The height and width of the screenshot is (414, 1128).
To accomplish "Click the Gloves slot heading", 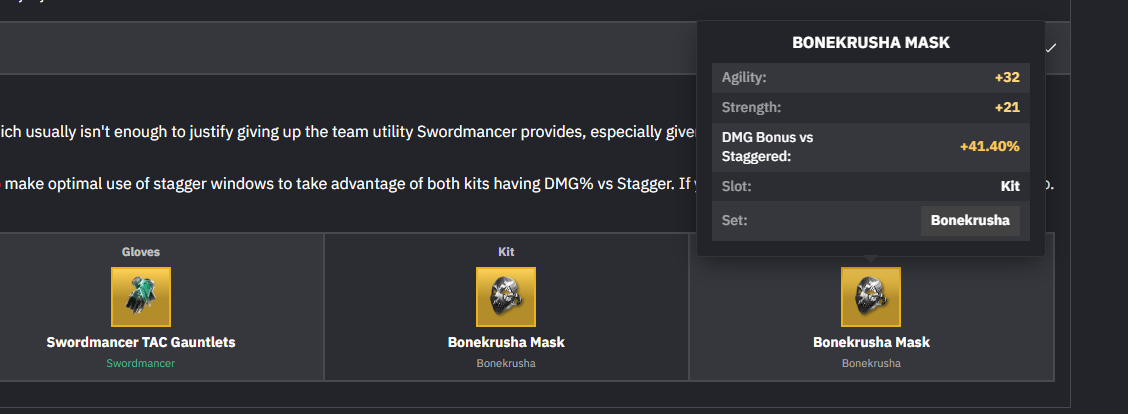I will pos(141,252).
